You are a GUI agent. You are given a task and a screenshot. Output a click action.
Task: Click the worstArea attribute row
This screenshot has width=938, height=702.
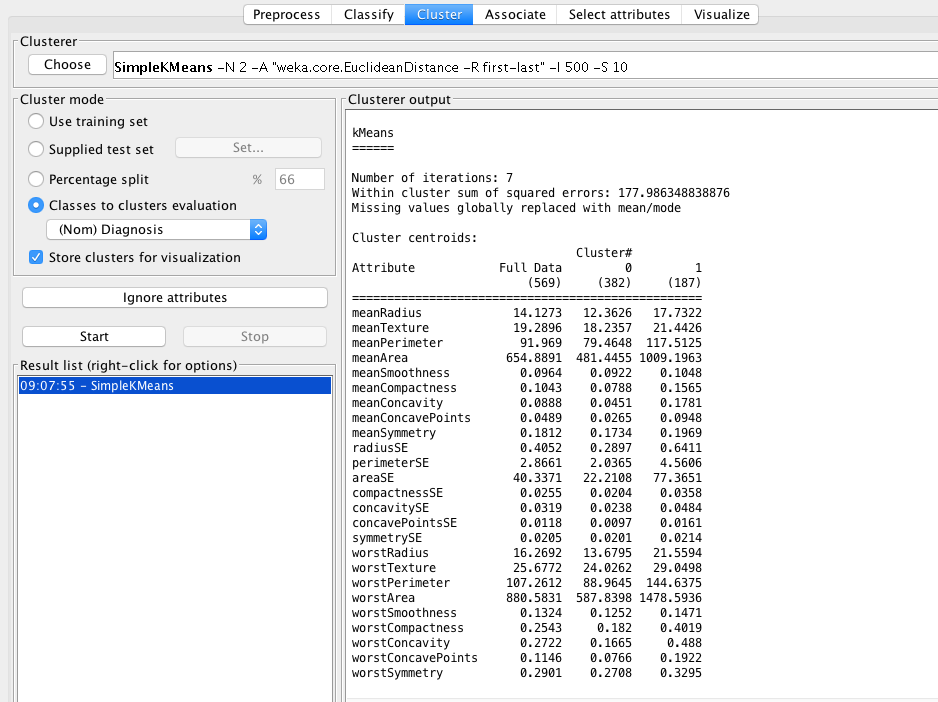pos(526,597)
